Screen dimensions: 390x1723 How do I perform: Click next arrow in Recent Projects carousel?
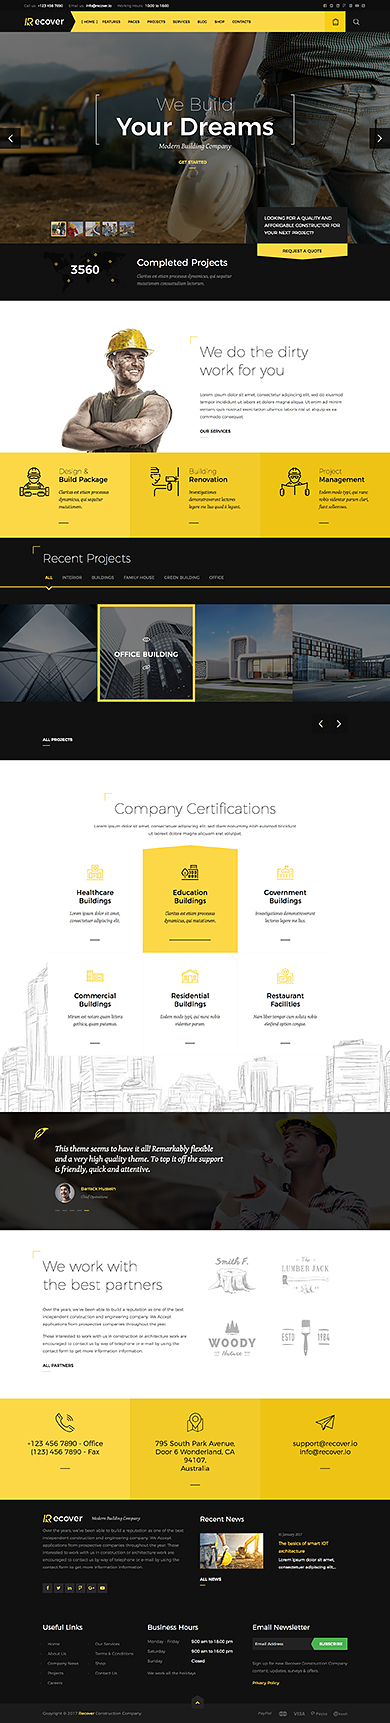(x=339, y=723)
